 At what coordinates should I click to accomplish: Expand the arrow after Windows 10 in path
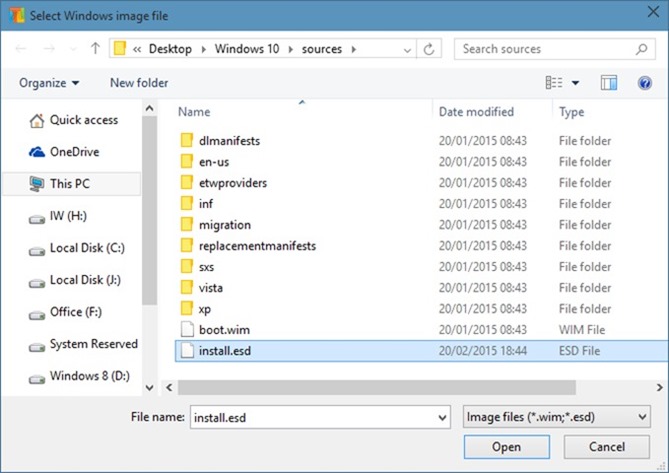pyautogui.click(x=291, y=49)
